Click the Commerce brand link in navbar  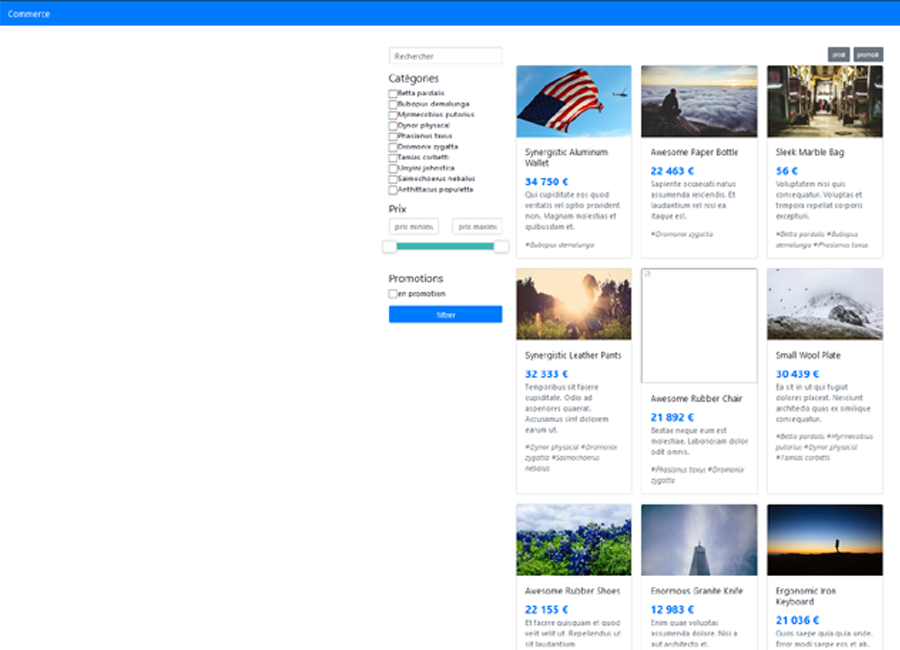(29, 14)
